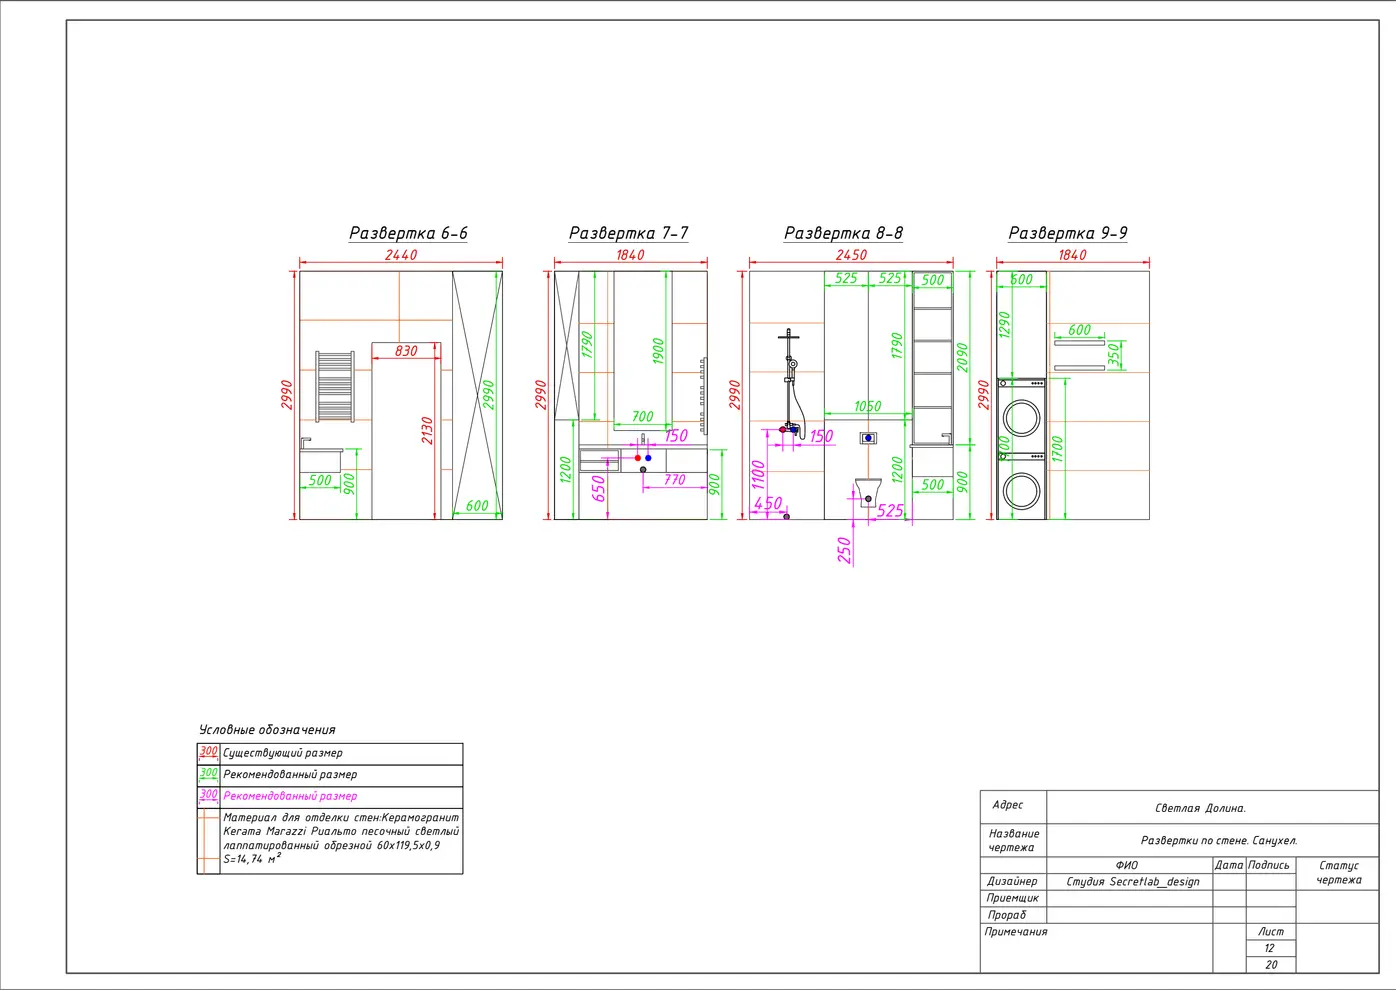Click the "Развертка 6-6" elevation title
Image resolution: width=1400 pixels, height=990 pixels.
pos(408,233)
